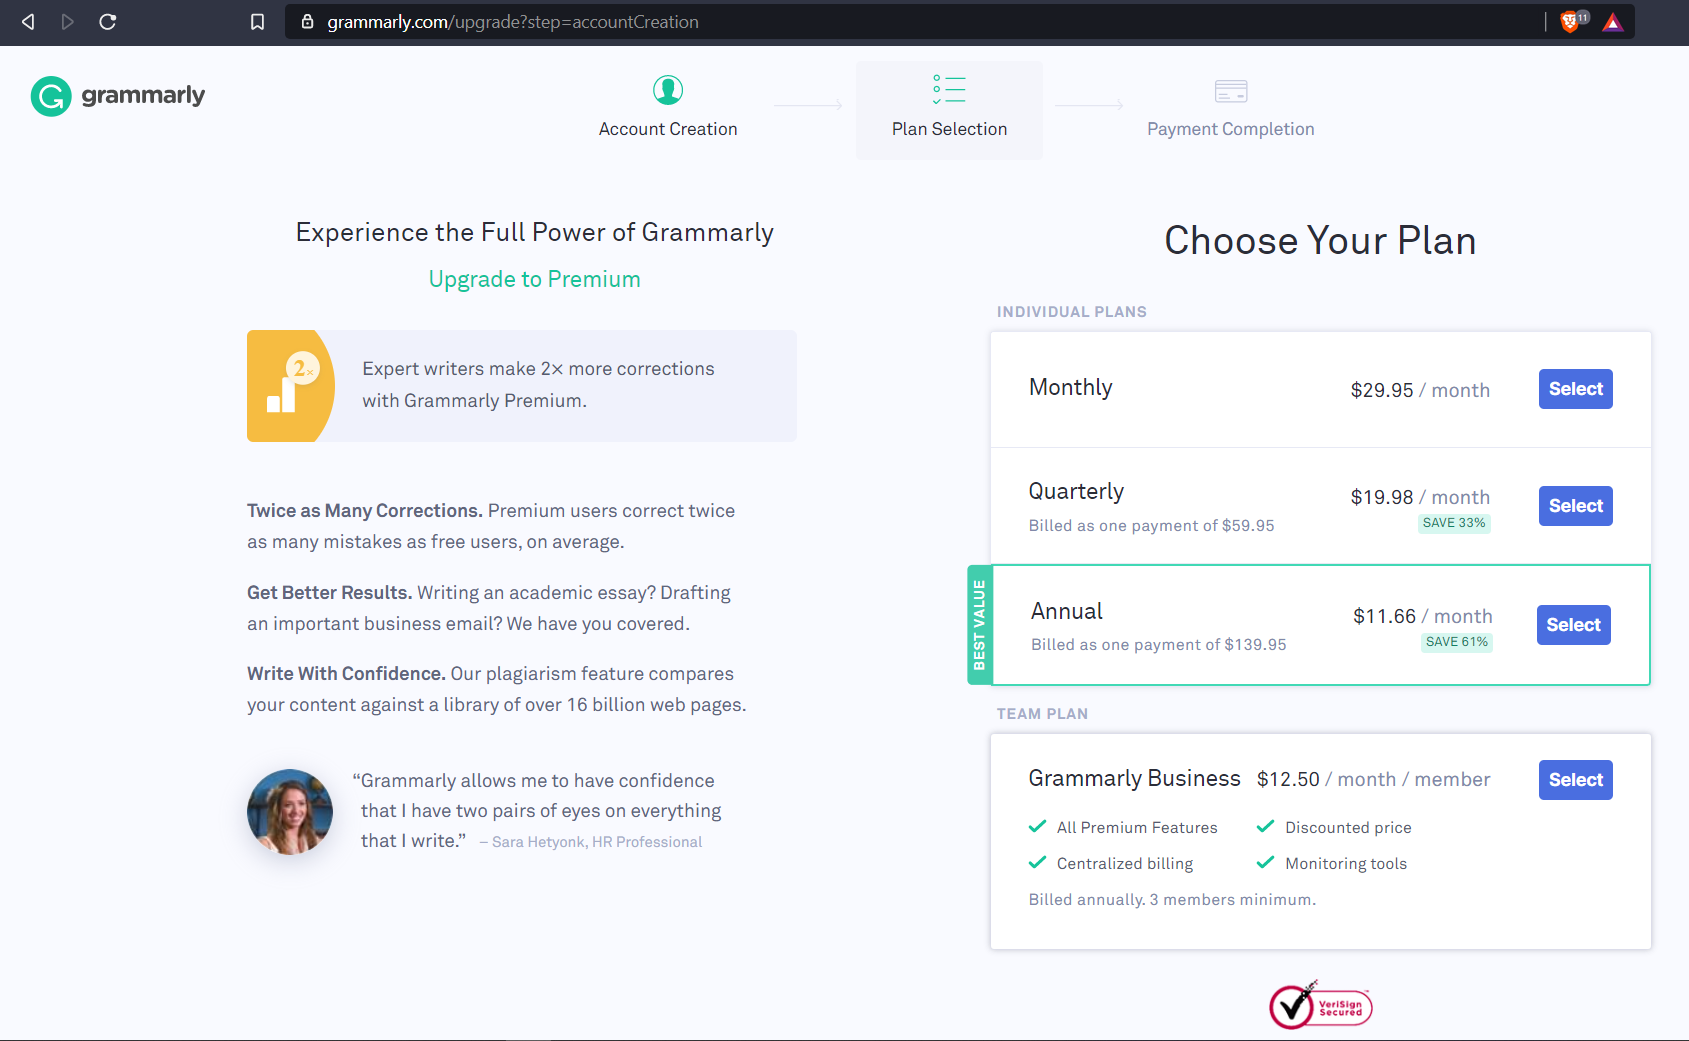This screenshot has width=1689, height=1041.
Task: Click the browser forward arrow
Action: 68,21
